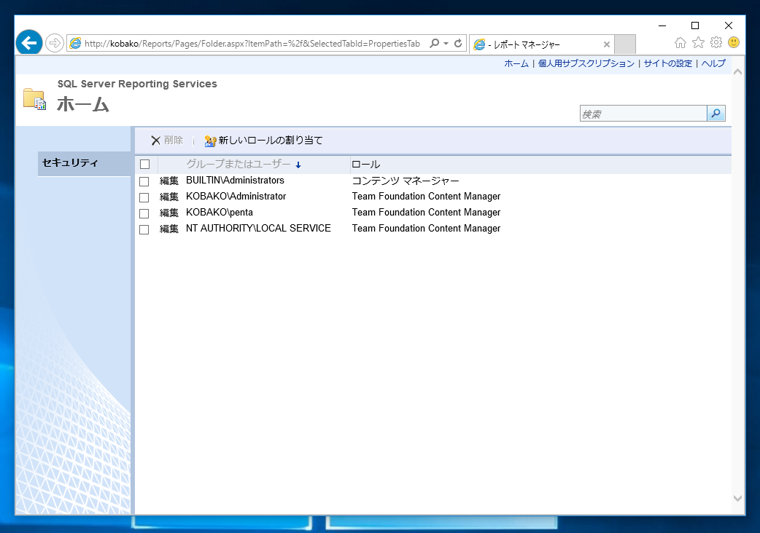Open 個人用サブスクリプション link
760x533 pixels.
pyautogui.click(x=586, y=63)
